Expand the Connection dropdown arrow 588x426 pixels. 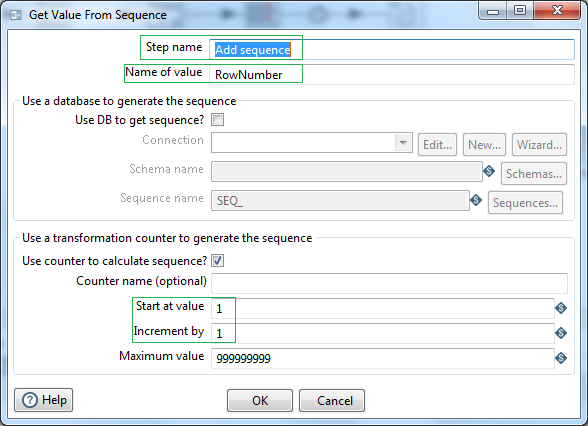pos(403,142)
